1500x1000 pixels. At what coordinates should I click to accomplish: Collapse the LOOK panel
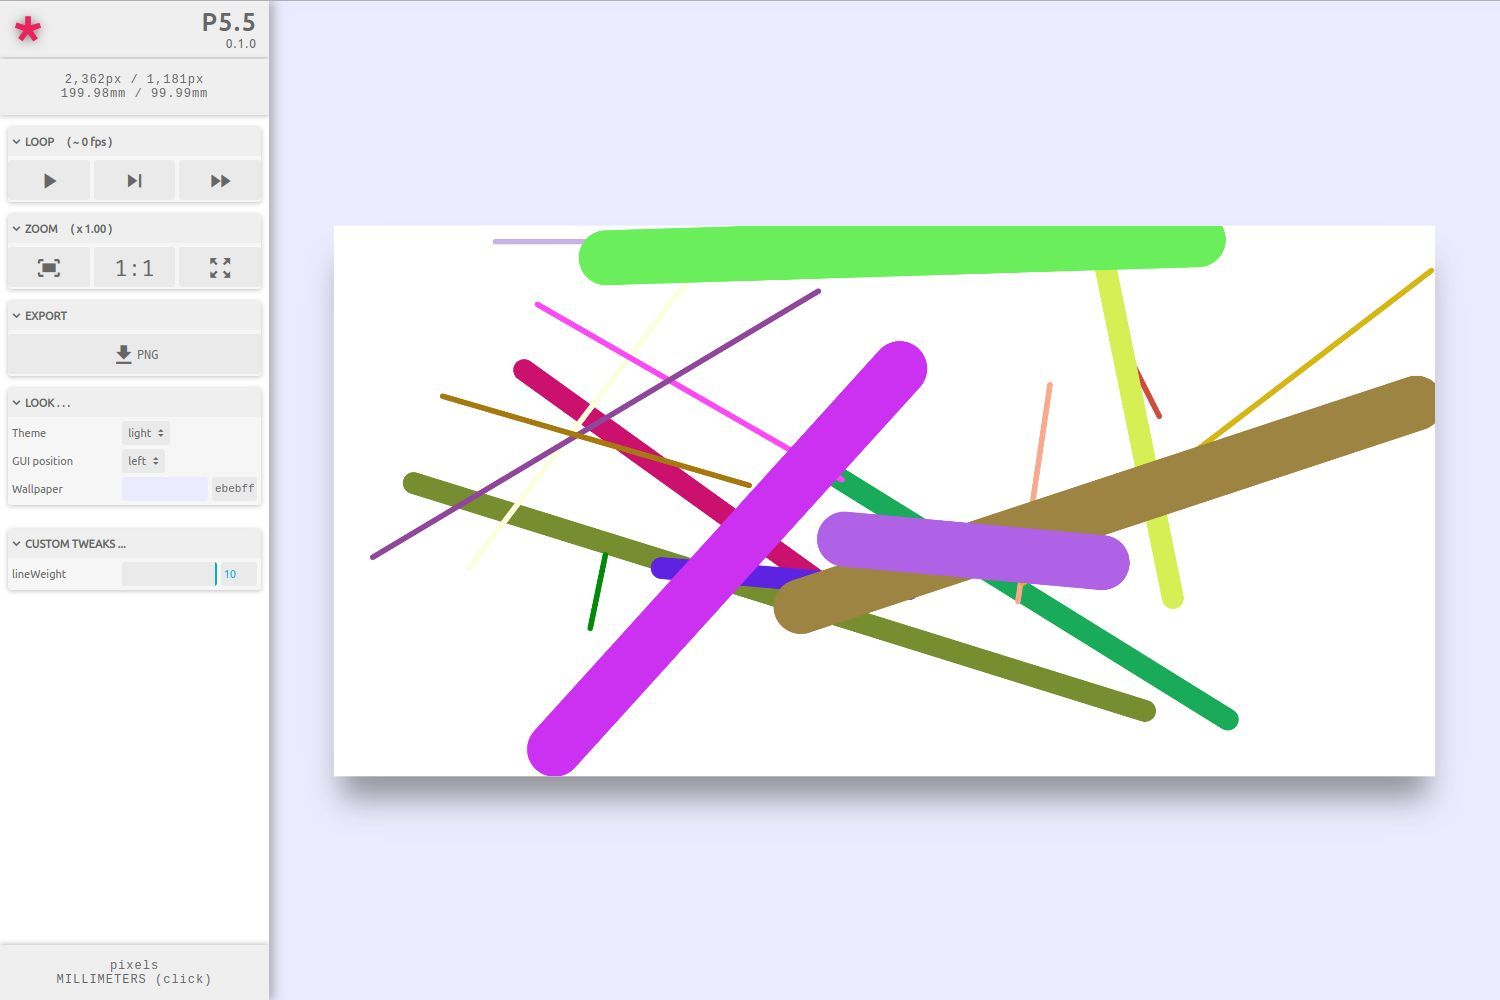[15, 402]
